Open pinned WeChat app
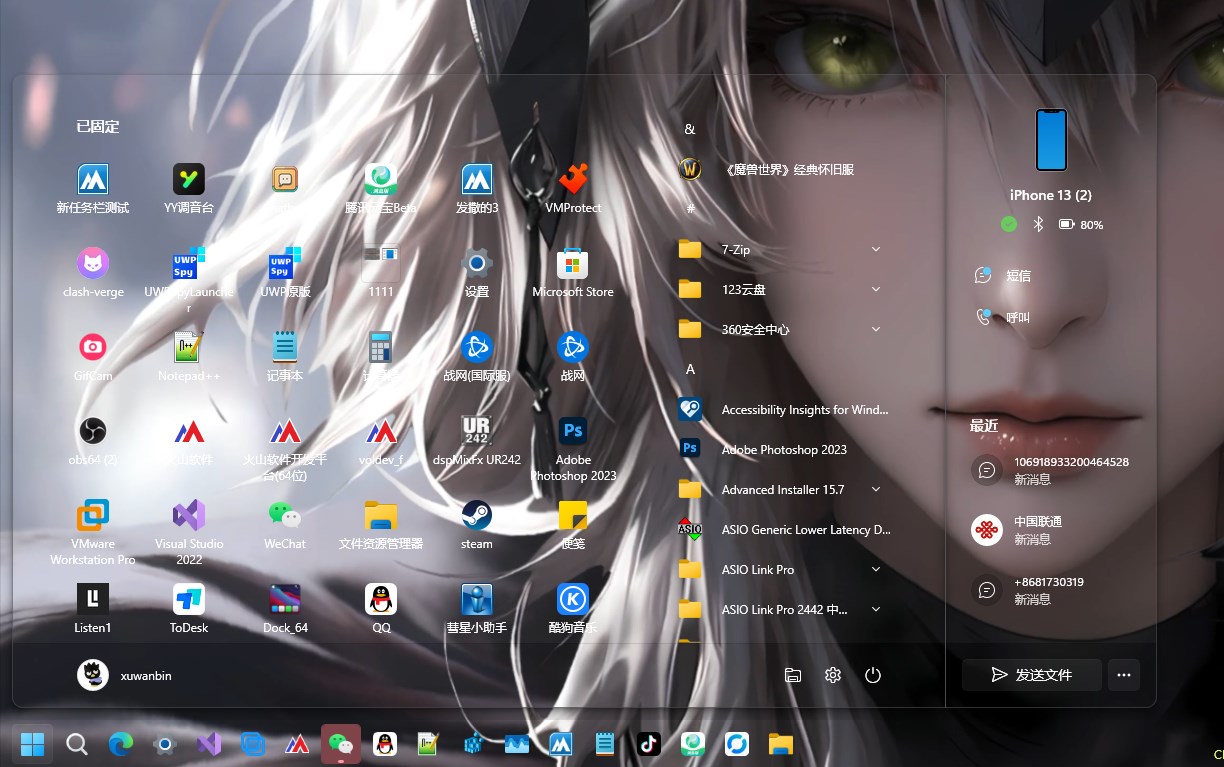1224x767 pixels. [285, 525]
